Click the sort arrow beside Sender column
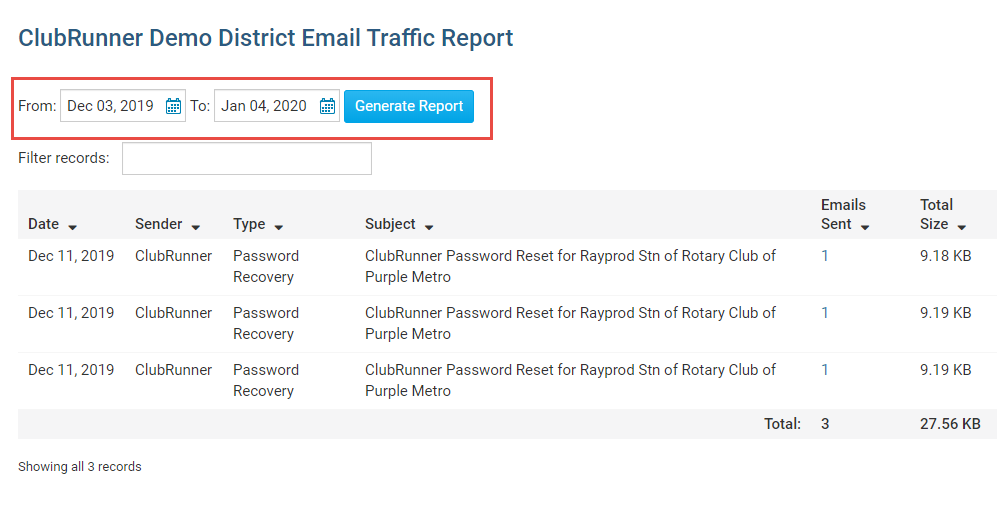998x515 pixels. (196, 227)
